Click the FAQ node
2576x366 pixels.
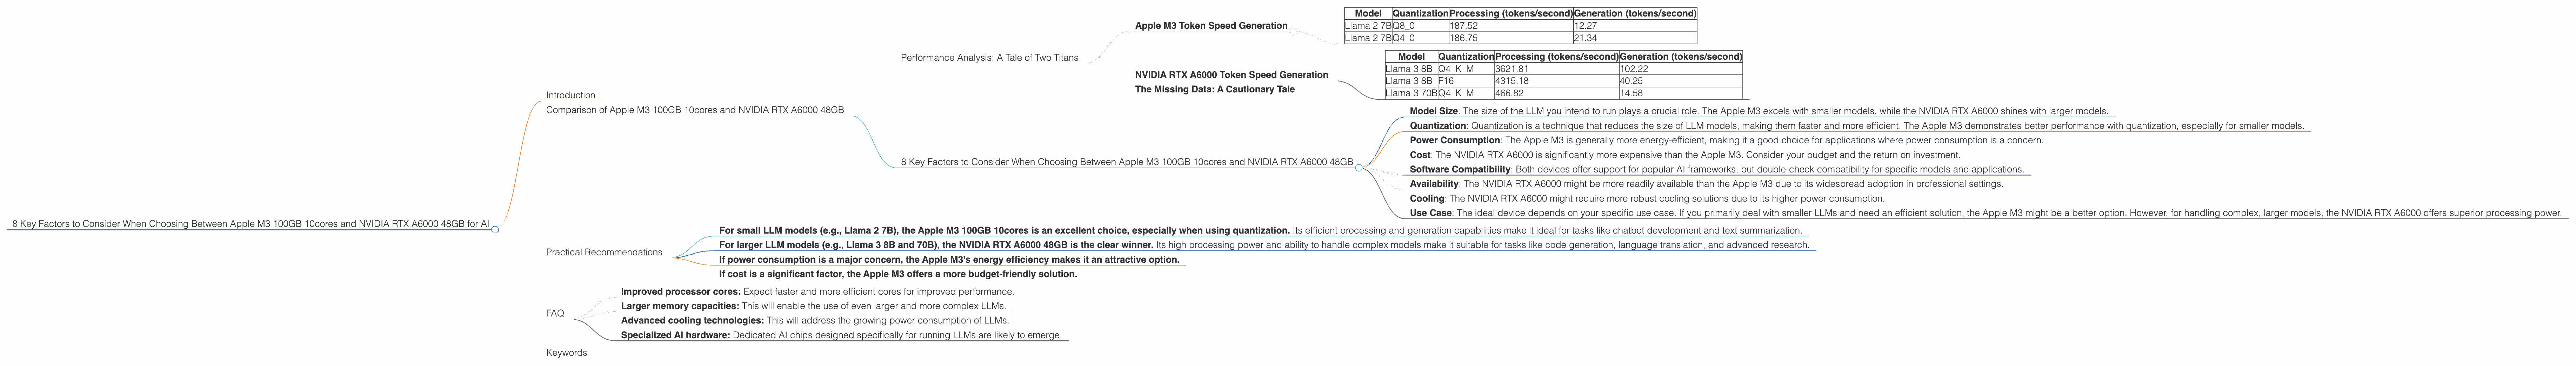tap(555, 313)
